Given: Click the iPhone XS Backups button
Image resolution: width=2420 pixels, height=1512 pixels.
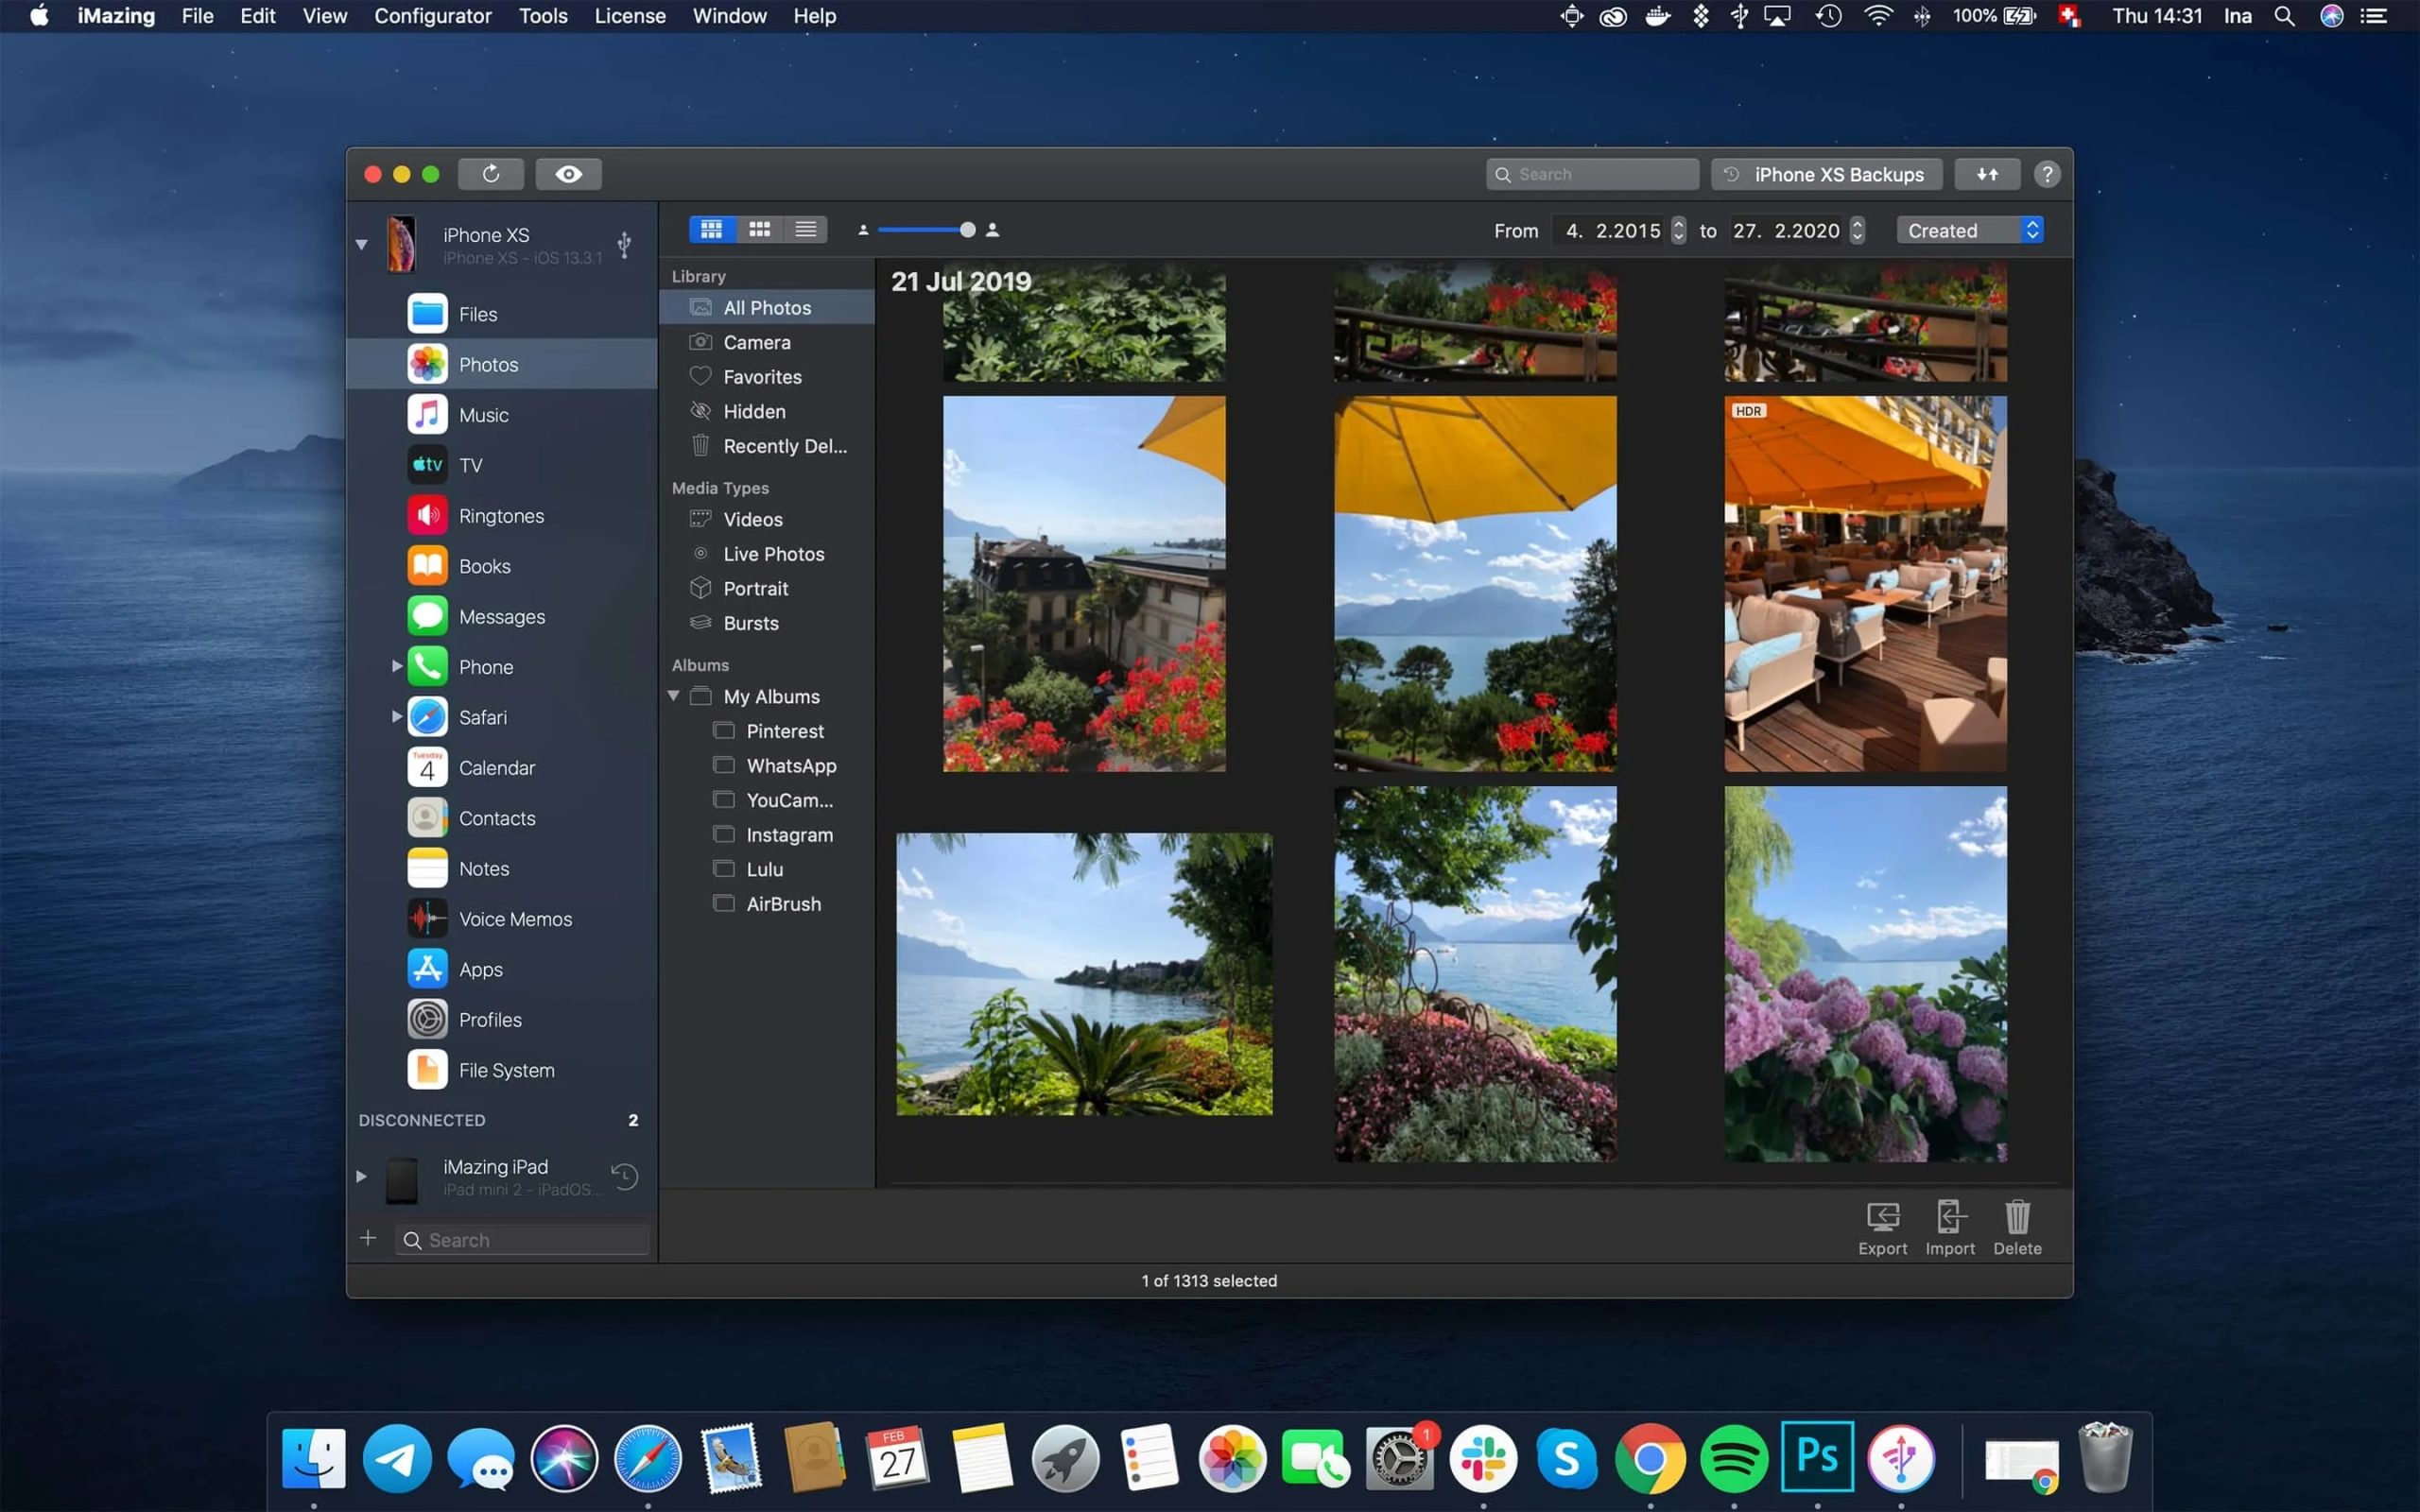Looking at the screenshot, I should tap(1829, 174).
